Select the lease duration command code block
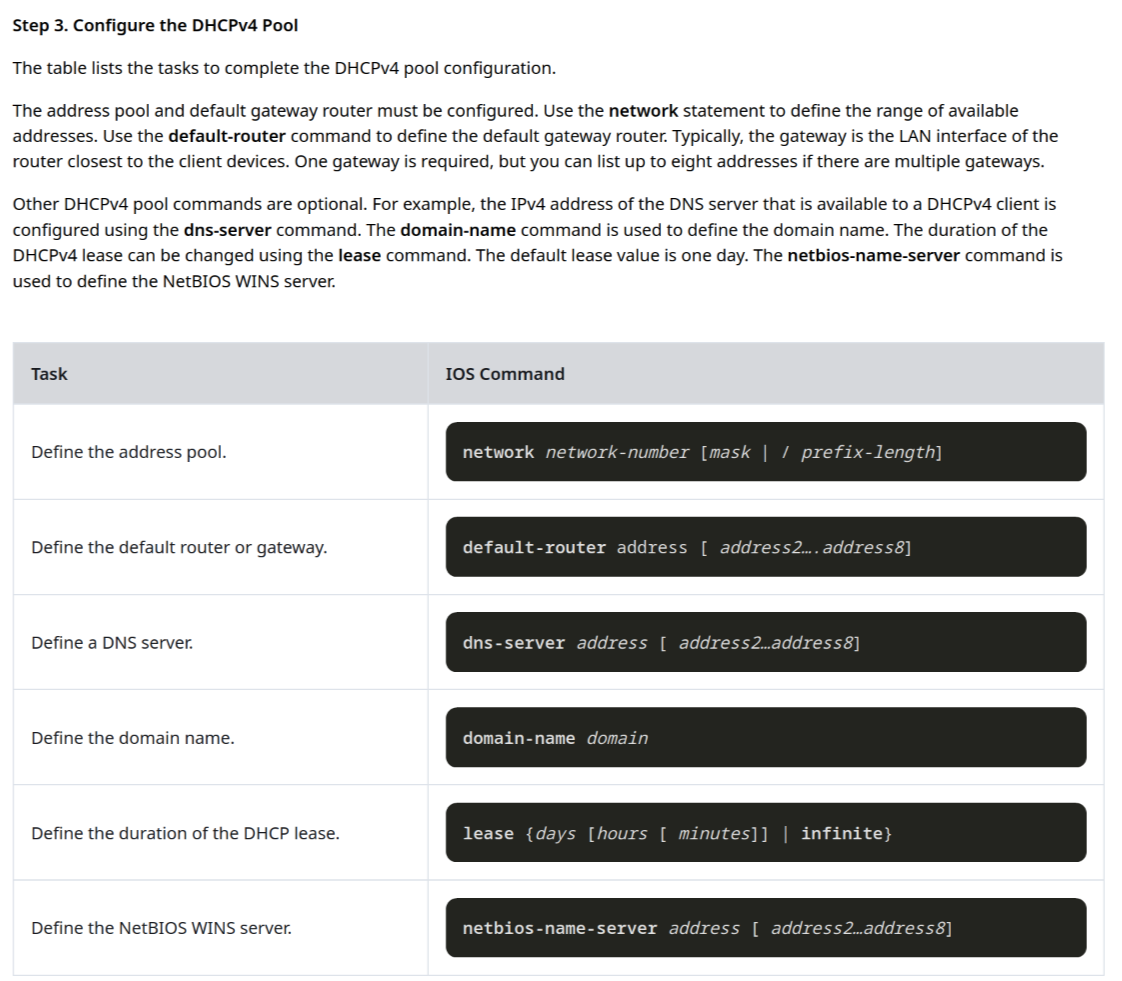The image size is (1122, 981). (x=766, y=832)
